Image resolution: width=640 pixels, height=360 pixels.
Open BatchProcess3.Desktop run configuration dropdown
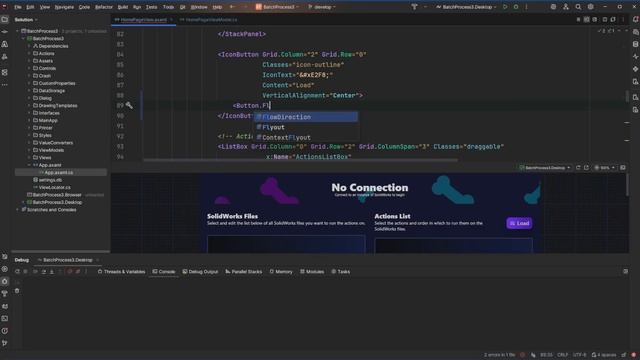coord(468,7)
